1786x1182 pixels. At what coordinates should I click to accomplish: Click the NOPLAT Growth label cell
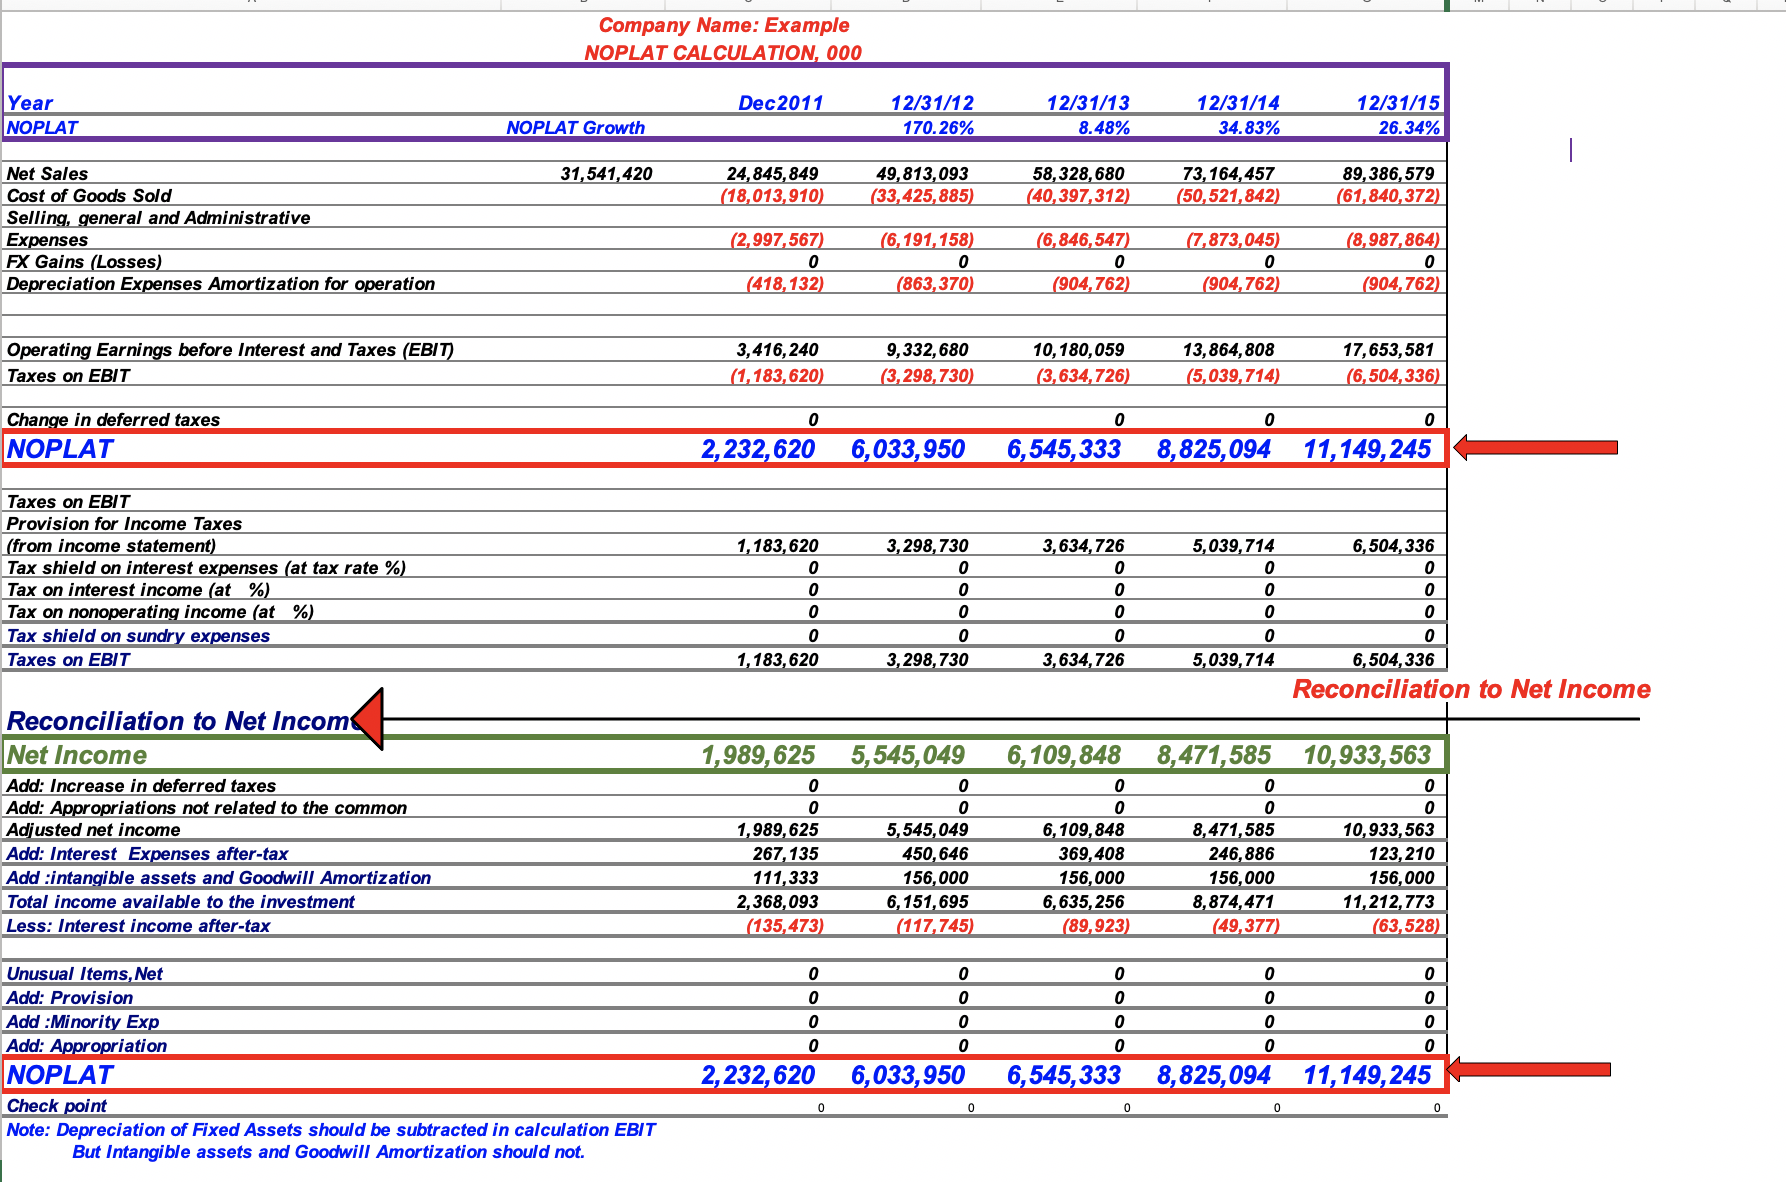coord(575,127)
